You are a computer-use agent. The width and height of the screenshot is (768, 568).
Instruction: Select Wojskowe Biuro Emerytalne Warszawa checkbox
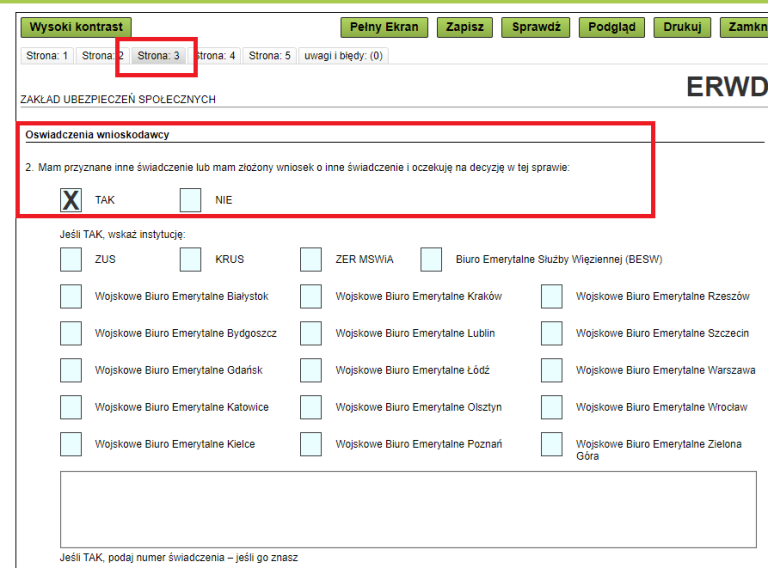pyautogui.click(x=552, y=371)
